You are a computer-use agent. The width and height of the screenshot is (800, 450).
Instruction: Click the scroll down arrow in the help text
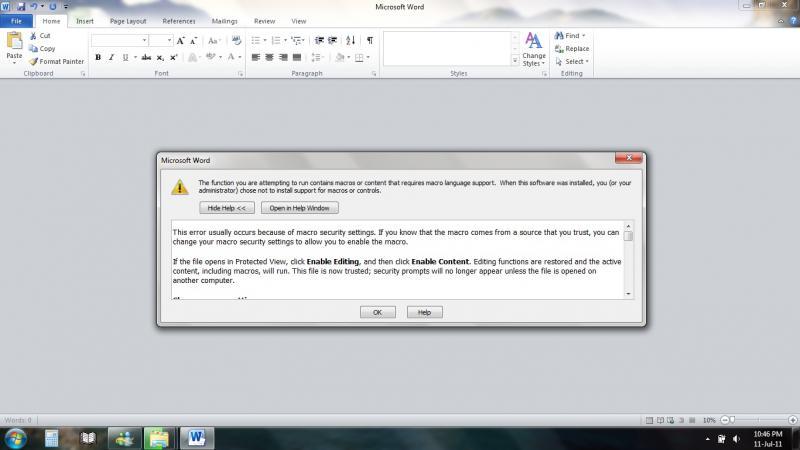tap(628, 294)
